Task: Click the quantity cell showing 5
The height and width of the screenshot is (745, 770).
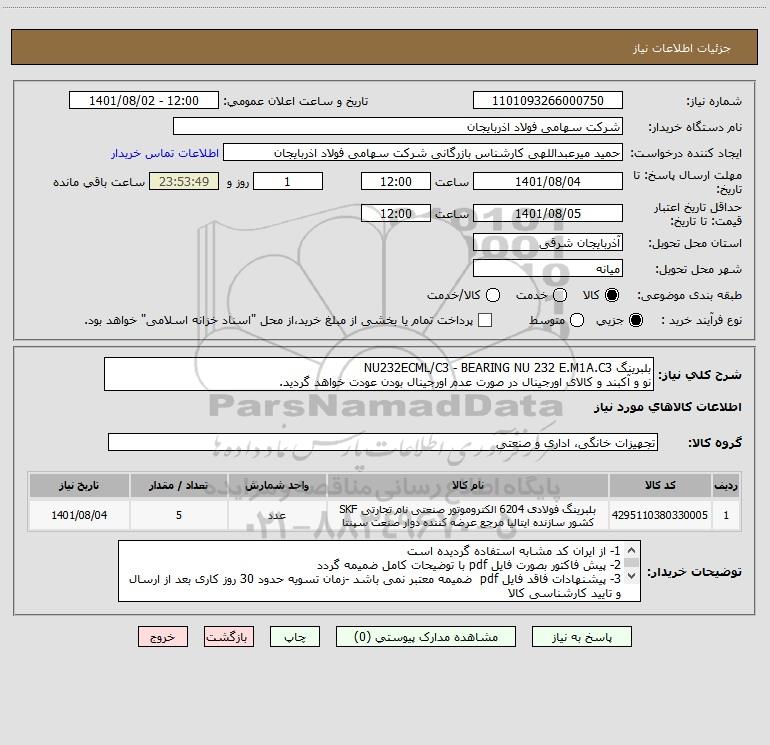Action: pos(179,515)
